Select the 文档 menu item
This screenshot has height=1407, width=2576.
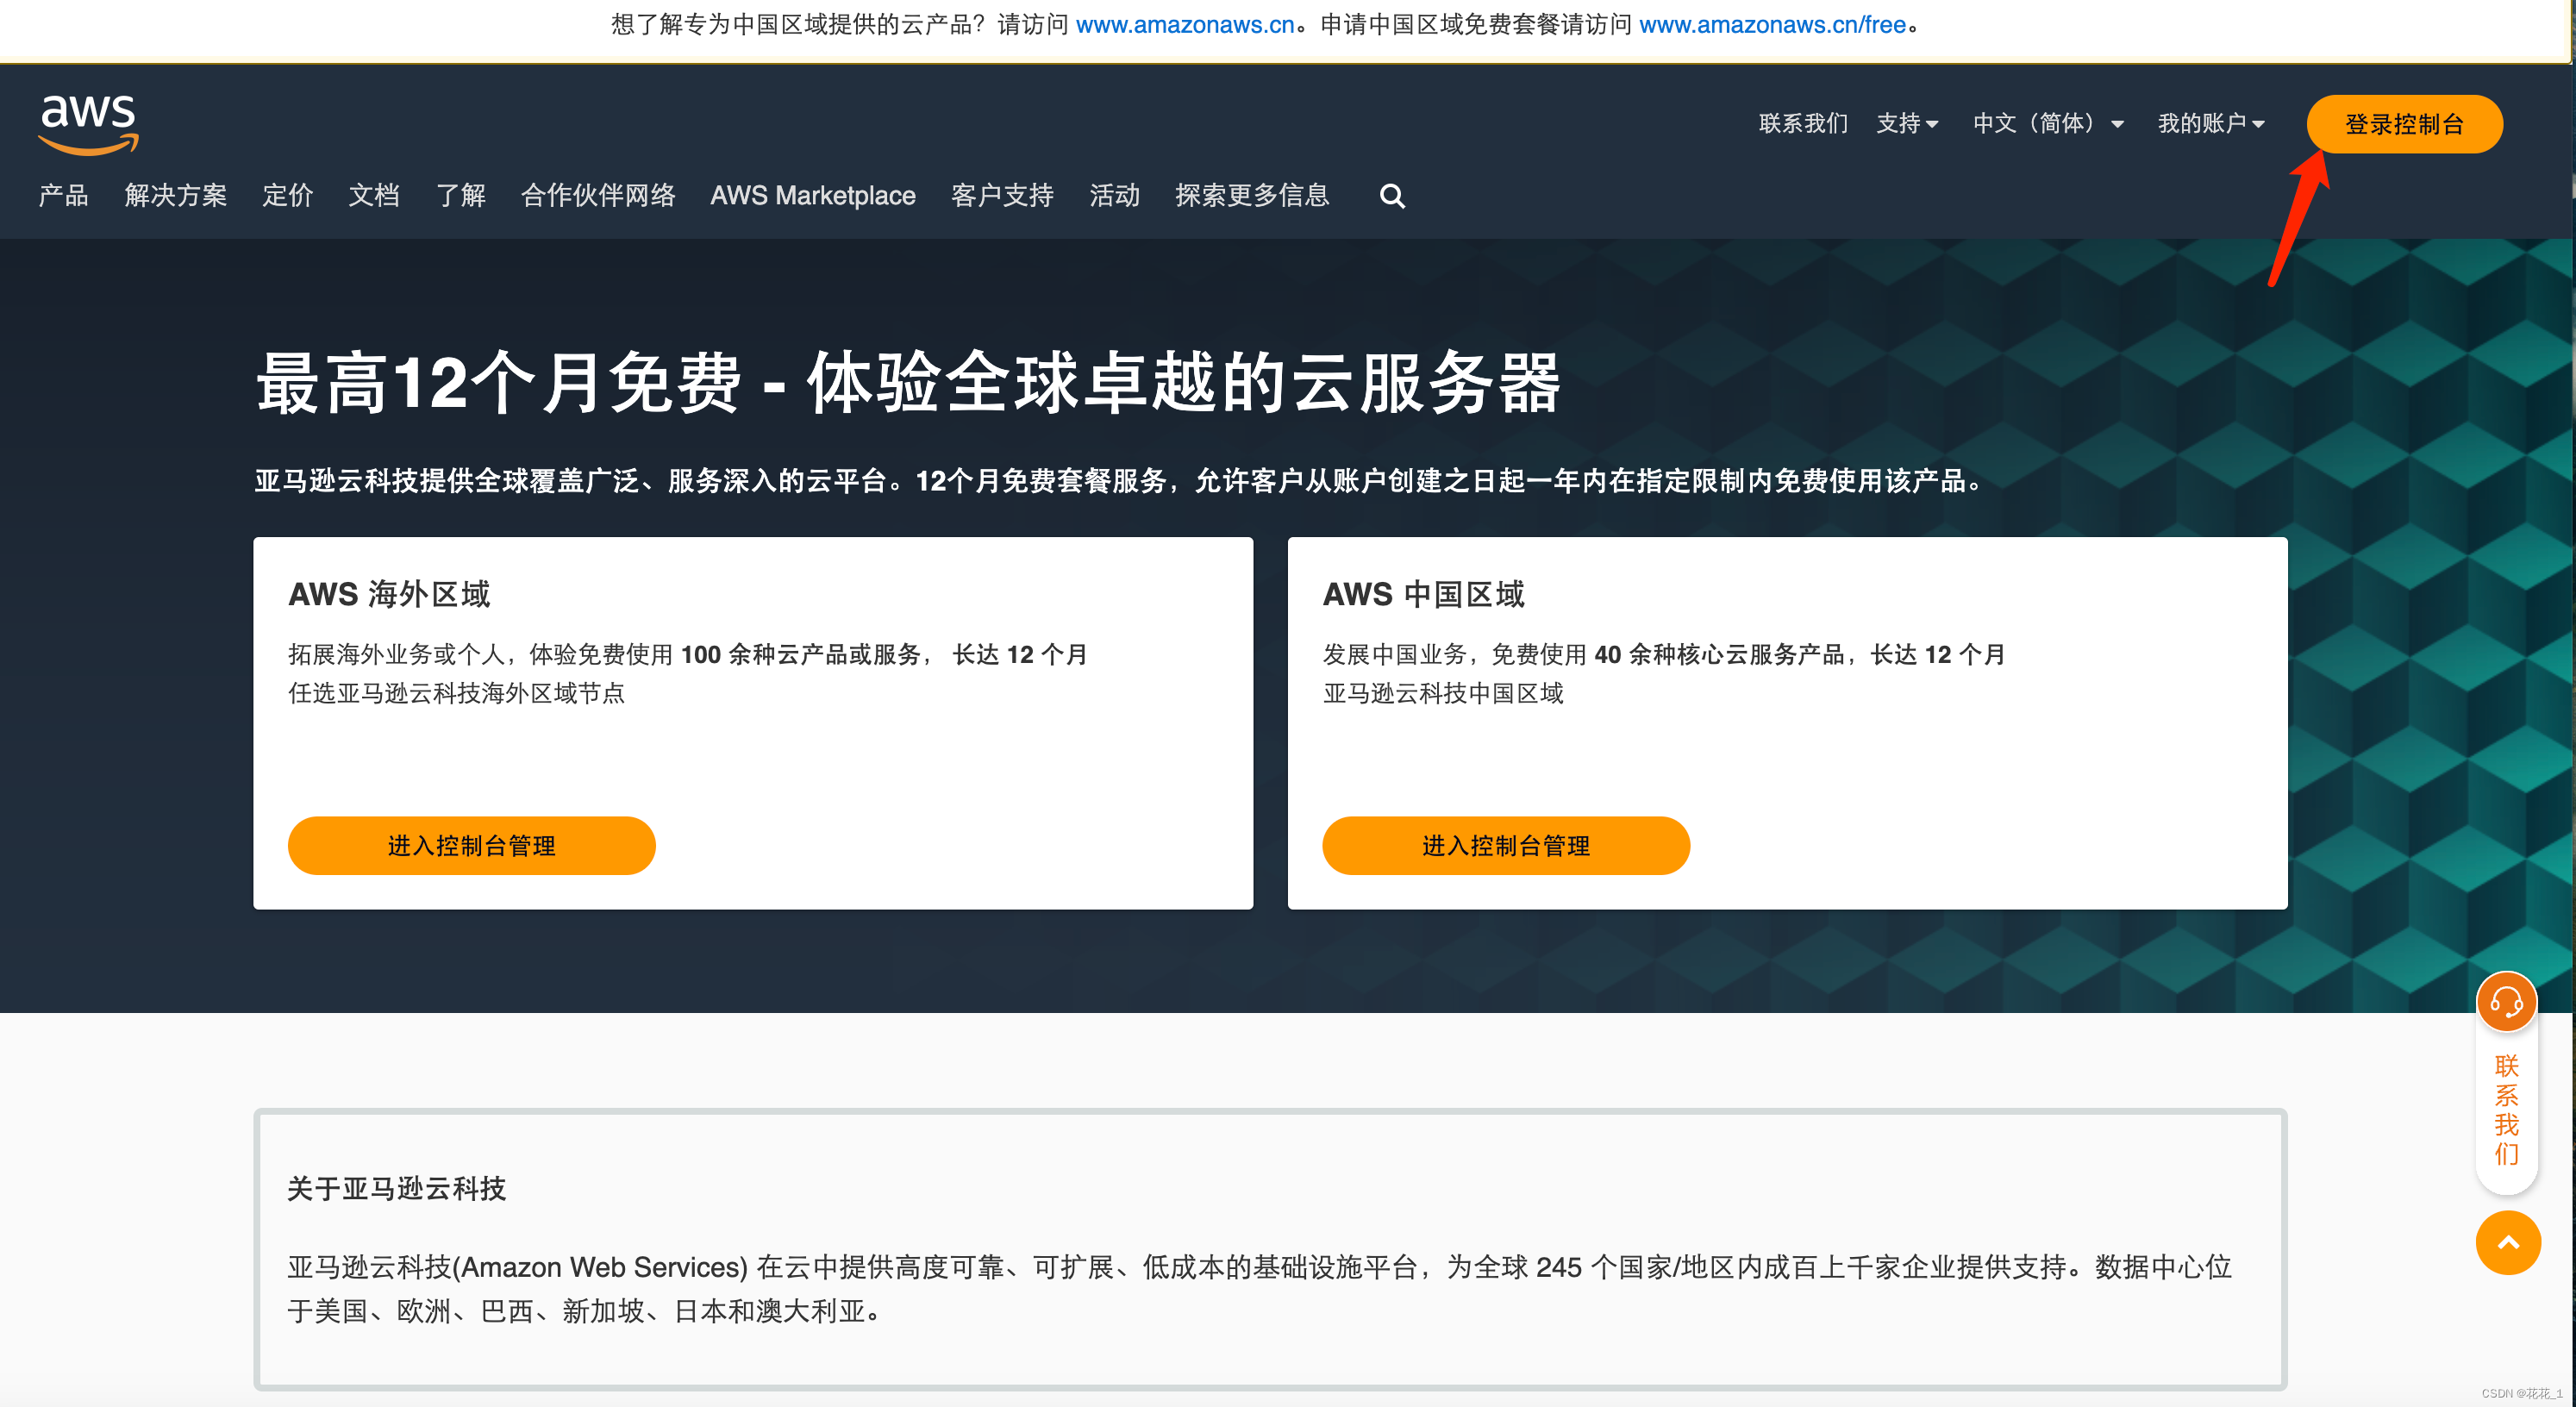[374, 195]
